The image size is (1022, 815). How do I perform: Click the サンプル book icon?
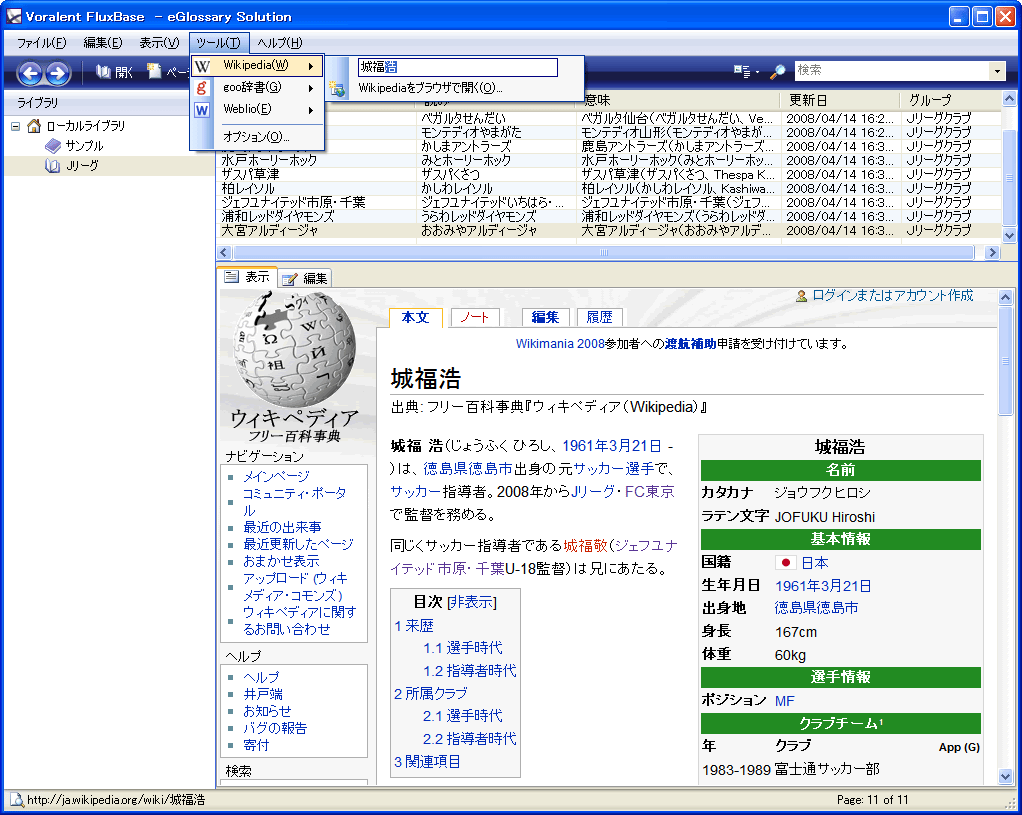(53, 145)
